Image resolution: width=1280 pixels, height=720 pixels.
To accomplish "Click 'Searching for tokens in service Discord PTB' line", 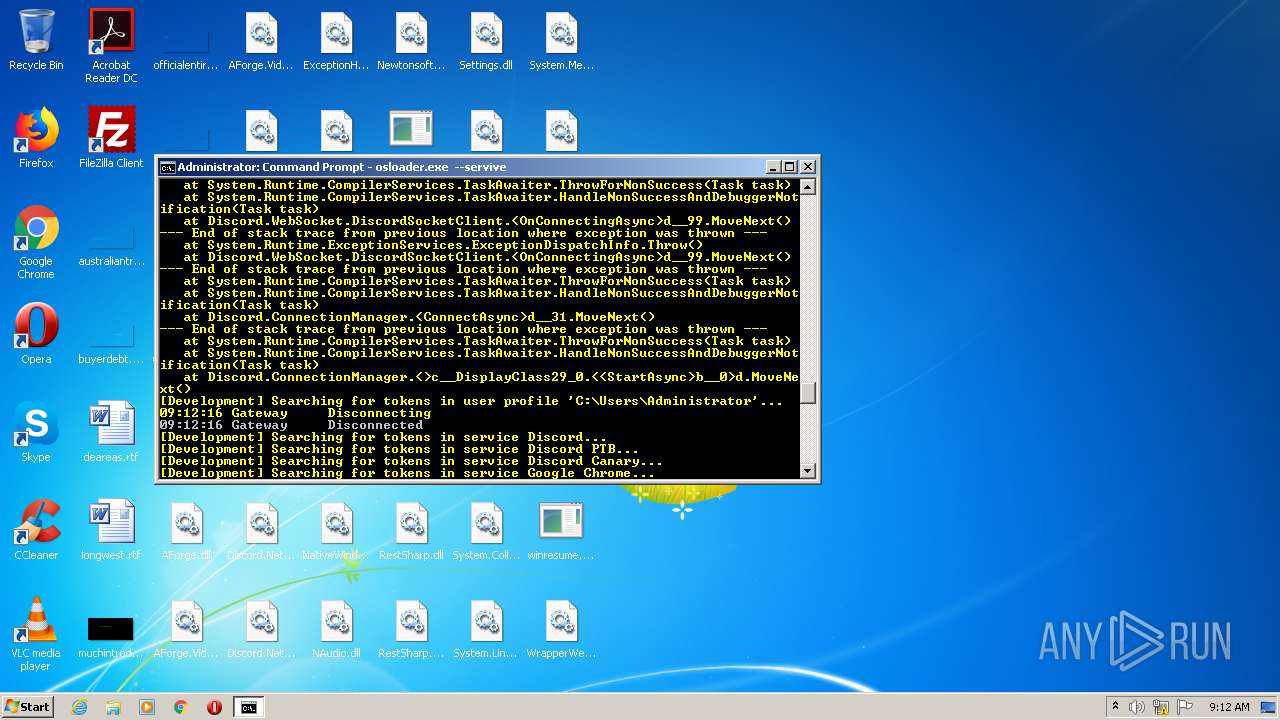I will pos(399,449).
